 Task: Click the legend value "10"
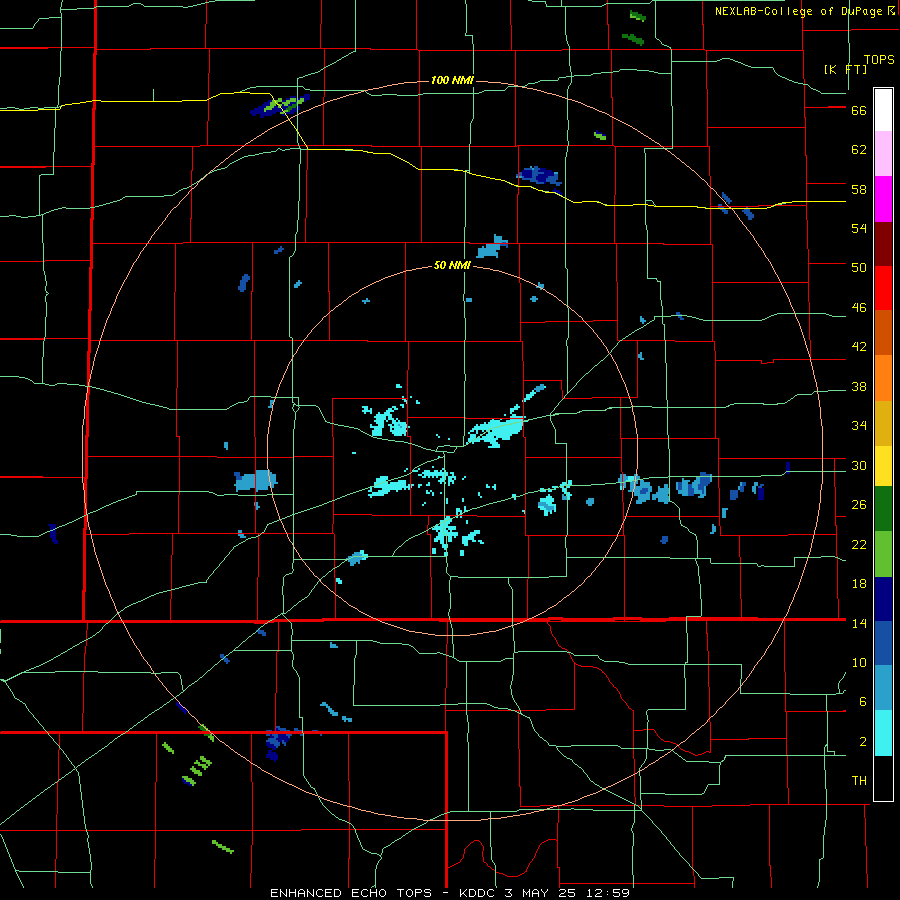point(859,663)
